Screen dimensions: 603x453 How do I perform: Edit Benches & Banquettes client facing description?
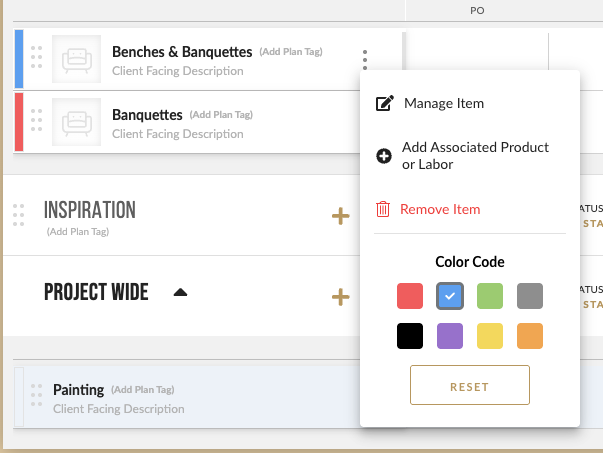coord(178,71)
